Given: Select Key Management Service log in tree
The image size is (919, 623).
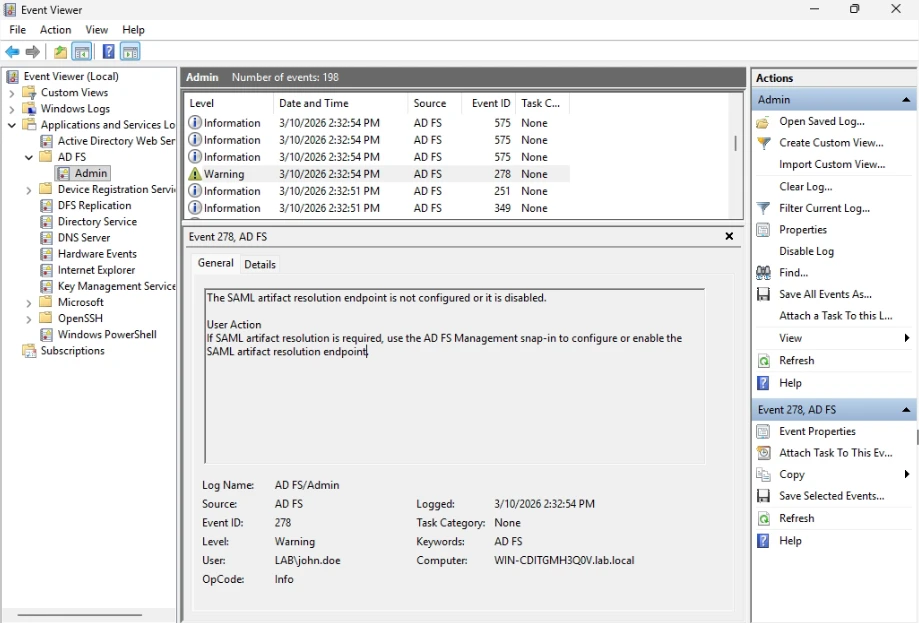Looking at the screenshot, I should [116, 287].
